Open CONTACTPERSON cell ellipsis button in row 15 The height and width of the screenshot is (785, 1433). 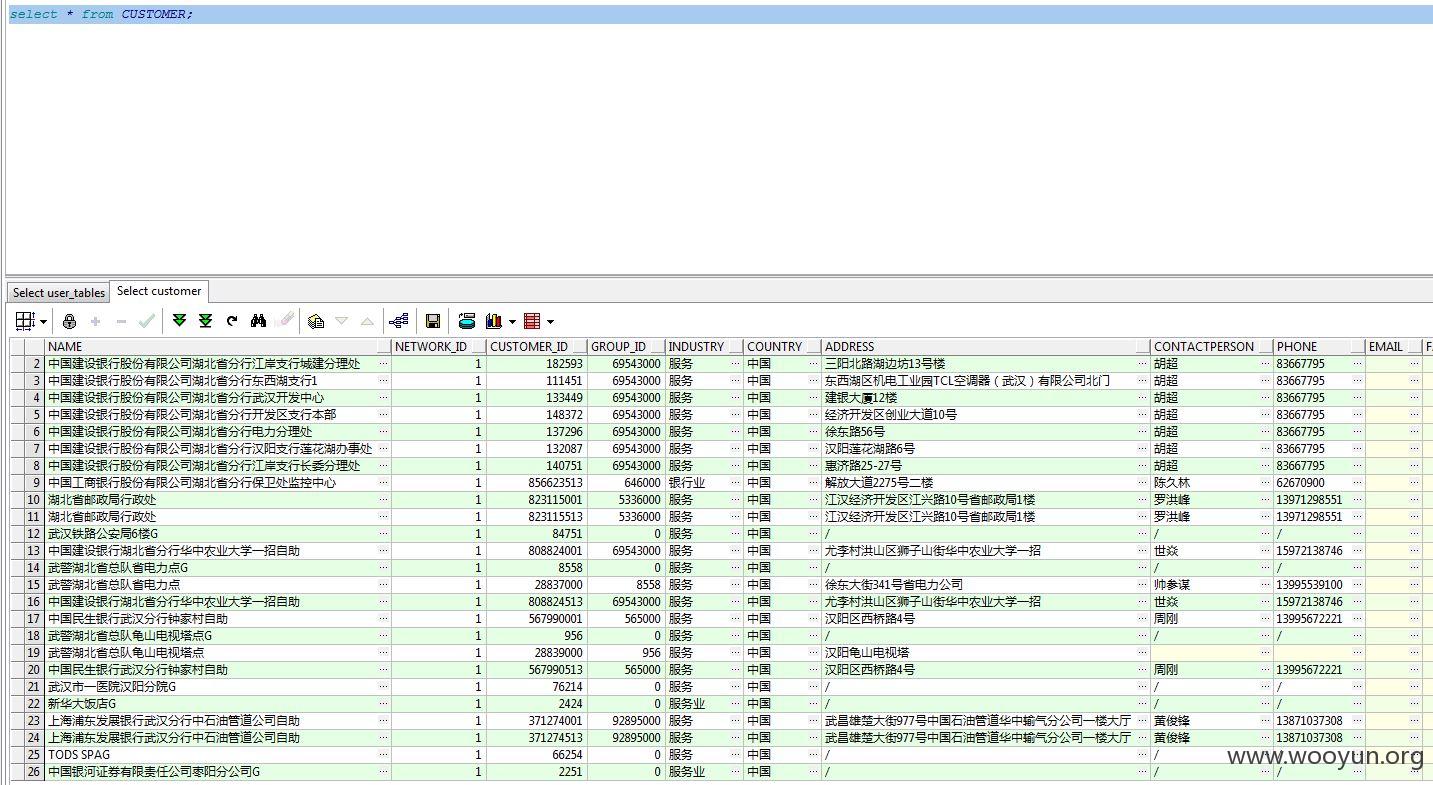[x=1265, y=585]
